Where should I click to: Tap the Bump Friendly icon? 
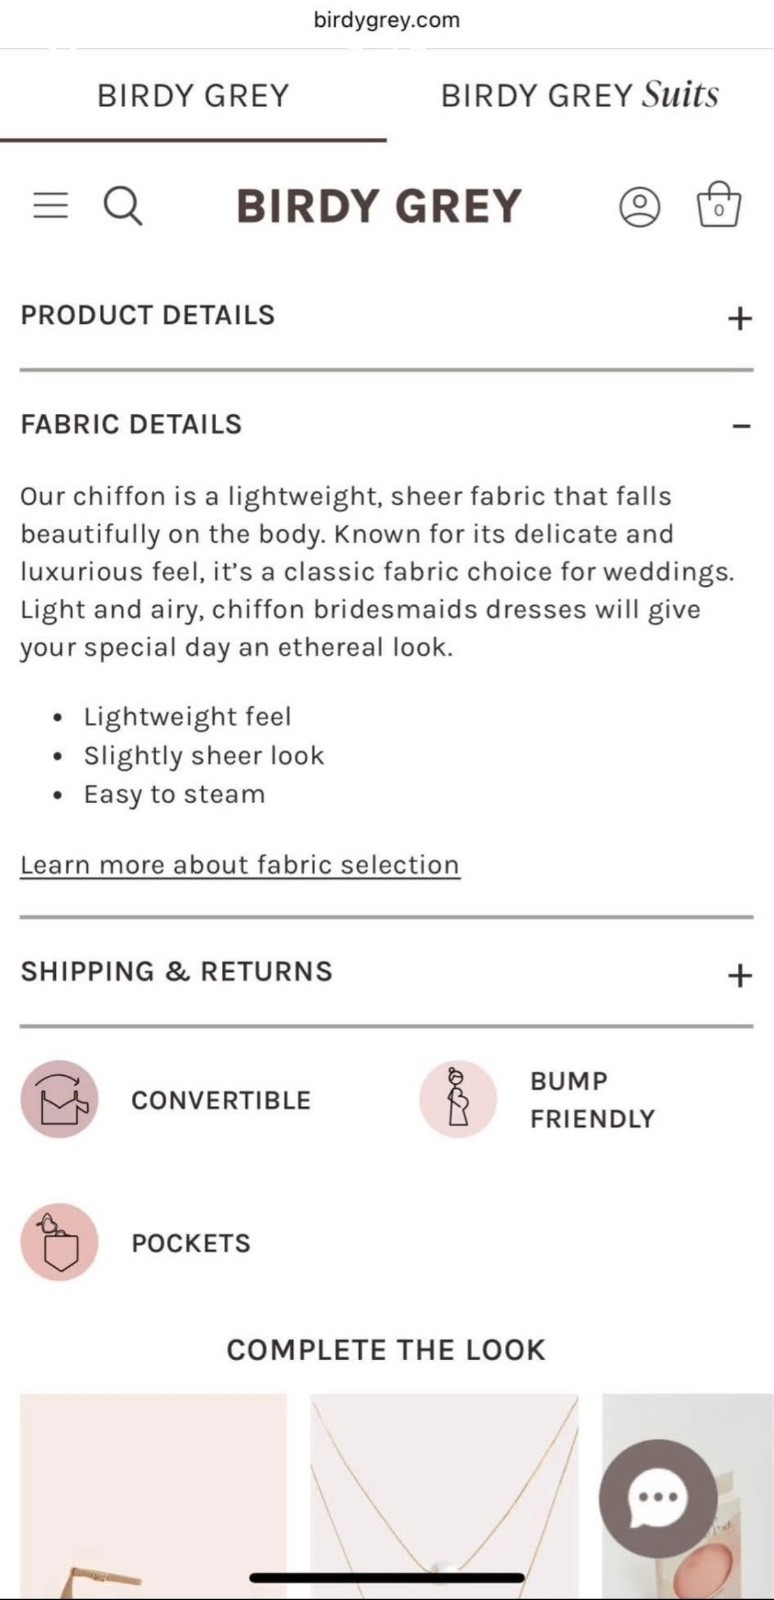(x=458, y=1100)
